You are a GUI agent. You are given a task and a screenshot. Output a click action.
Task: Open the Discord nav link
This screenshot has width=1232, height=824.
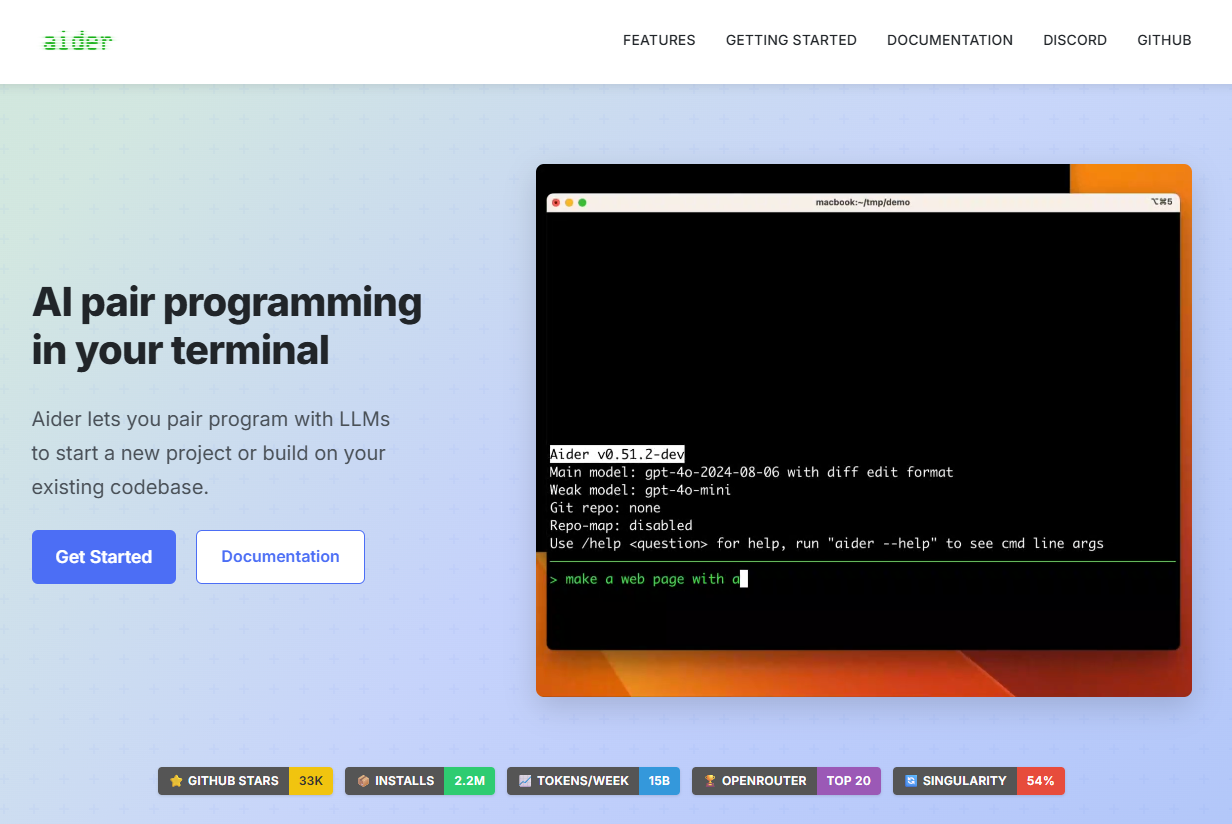click(1075, 40)
